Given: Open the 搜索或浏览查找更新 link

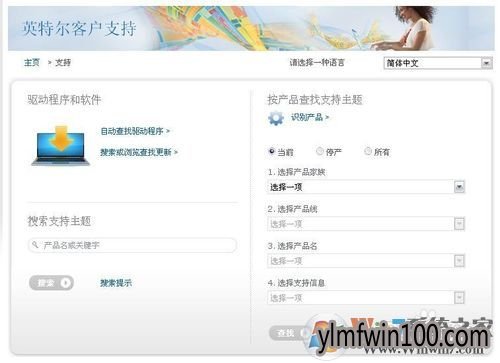Looking at the screenshot, I should click(x=139, y=152).
